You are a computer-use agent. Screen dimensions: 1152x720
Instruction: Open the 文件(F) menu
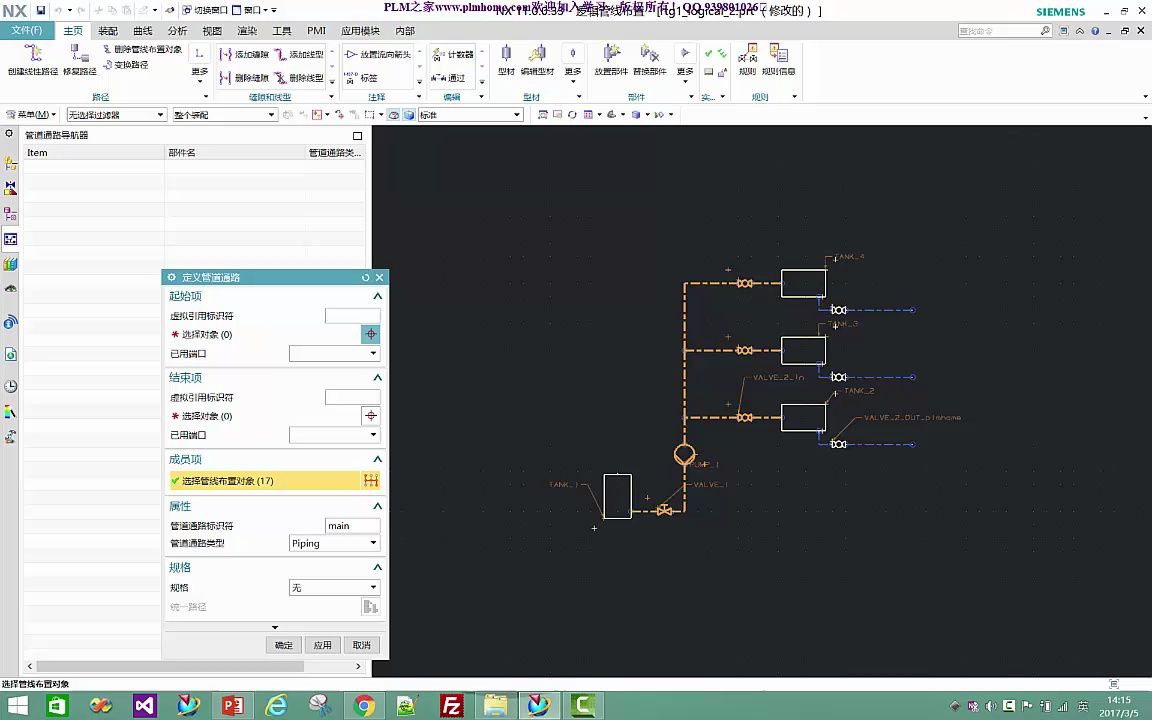27,31
